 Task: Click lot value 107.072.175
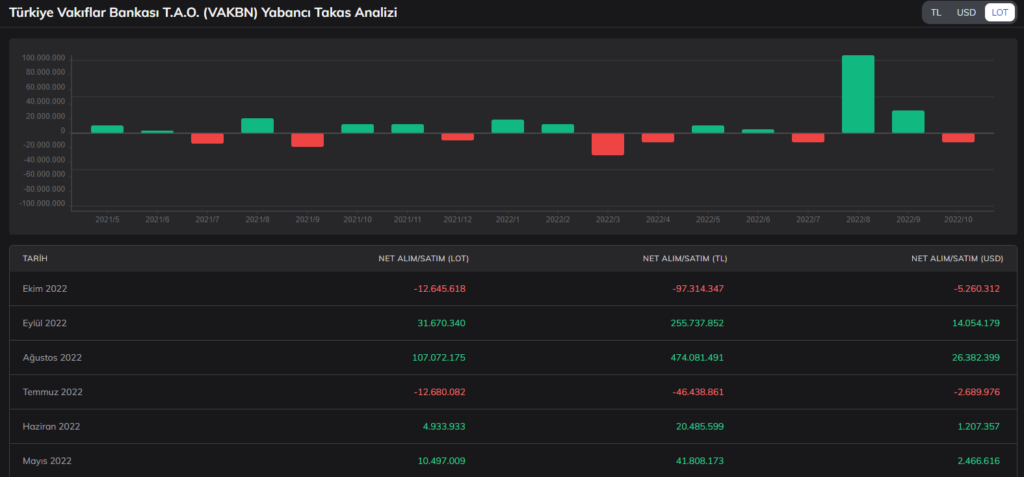click(440, 358)
